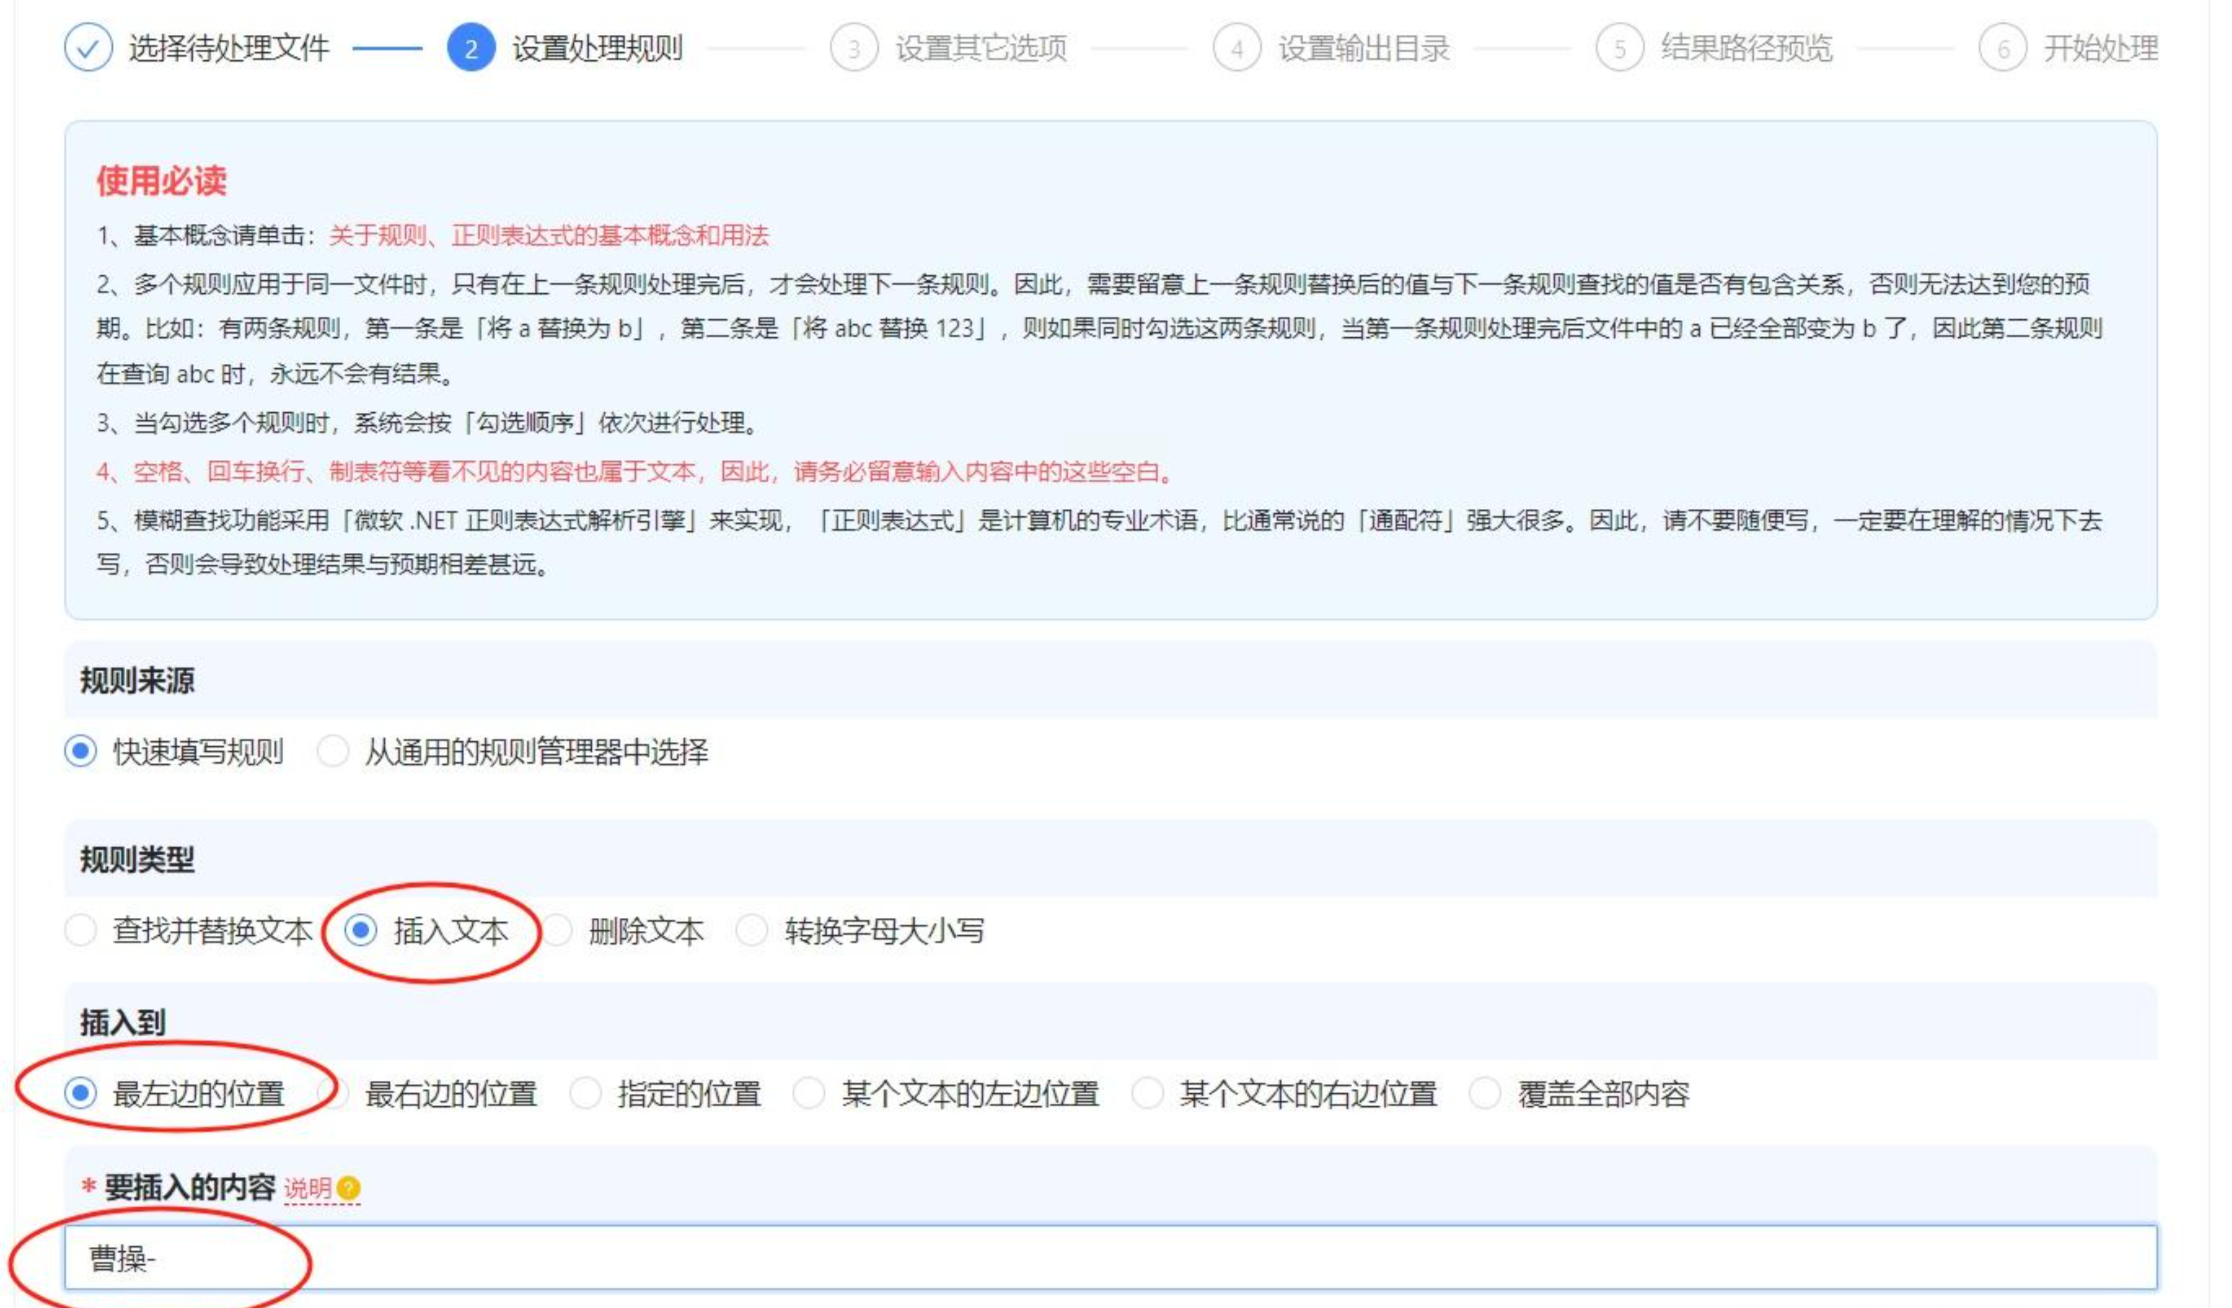The height and width of the screenshot is (1308, 2232).
Task: Click the 要插入的内容 field label
Action: [x=190, y=1188]
